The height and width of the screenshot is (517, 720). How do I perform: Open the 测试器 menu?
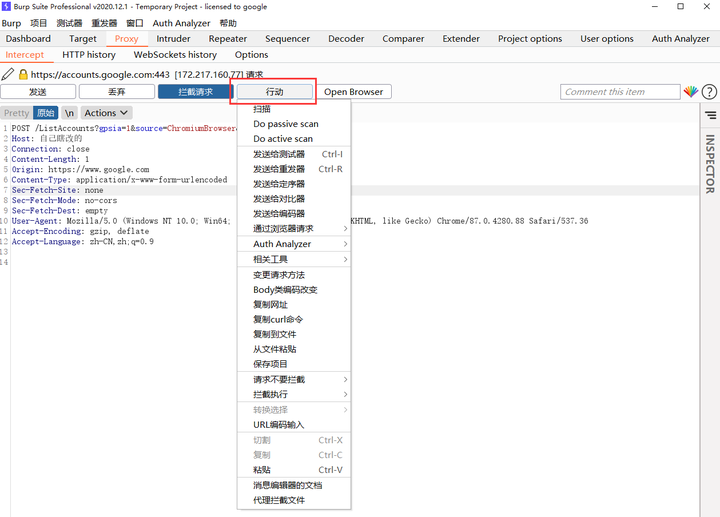pyautogui.click(x=69, y=23)
